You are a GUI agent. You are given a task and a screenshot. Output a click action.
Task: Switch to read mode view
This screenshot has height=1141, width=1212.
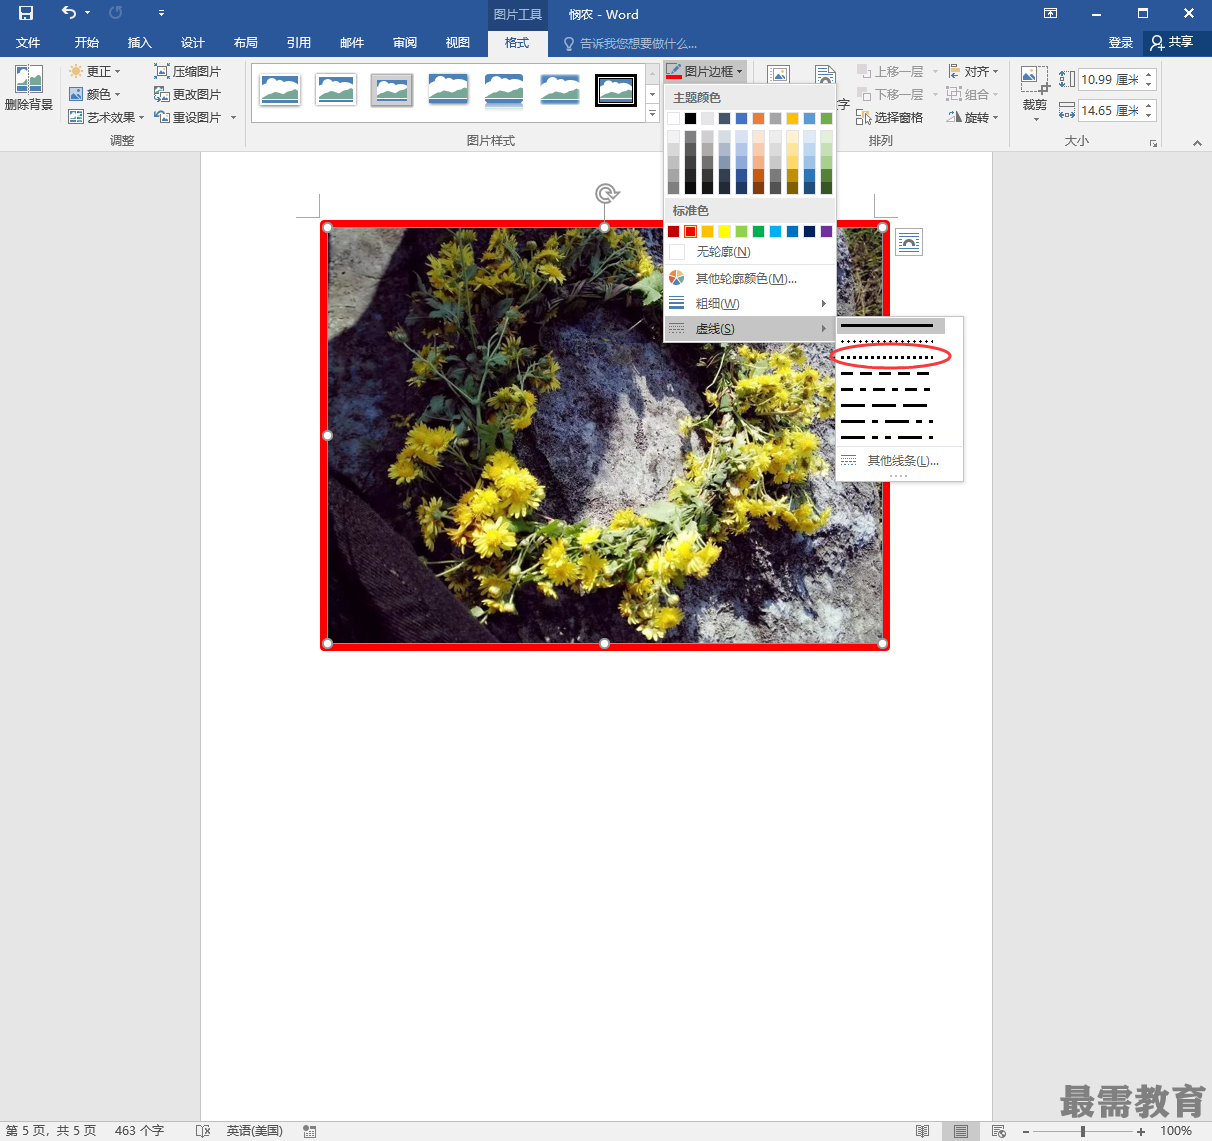[x=922, y=1131]
